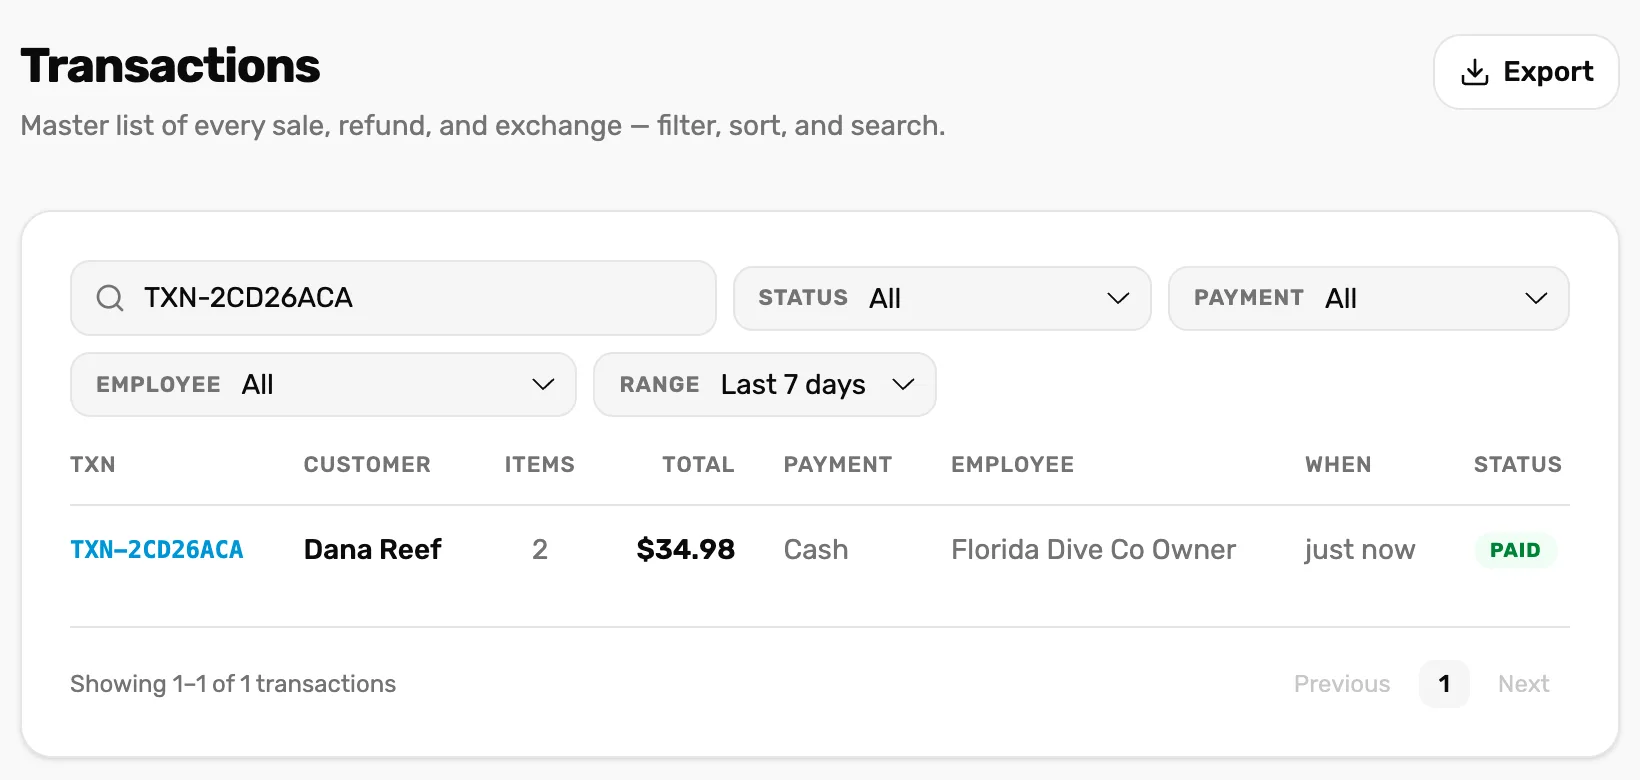Open transaction link TXN-2CD26ACA in table
Image resolution: width=1640 pixels, height=780 pixels.
click(157, 549)
